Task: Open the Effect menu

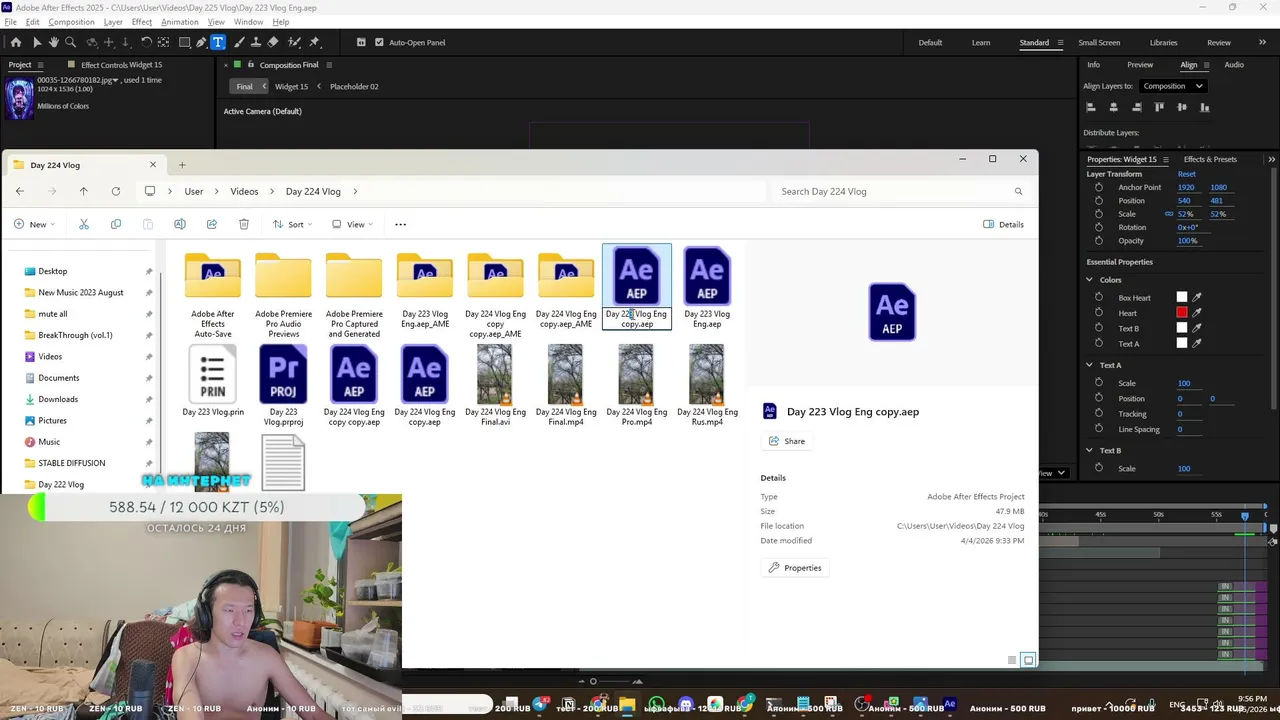Action: point(142,22)
